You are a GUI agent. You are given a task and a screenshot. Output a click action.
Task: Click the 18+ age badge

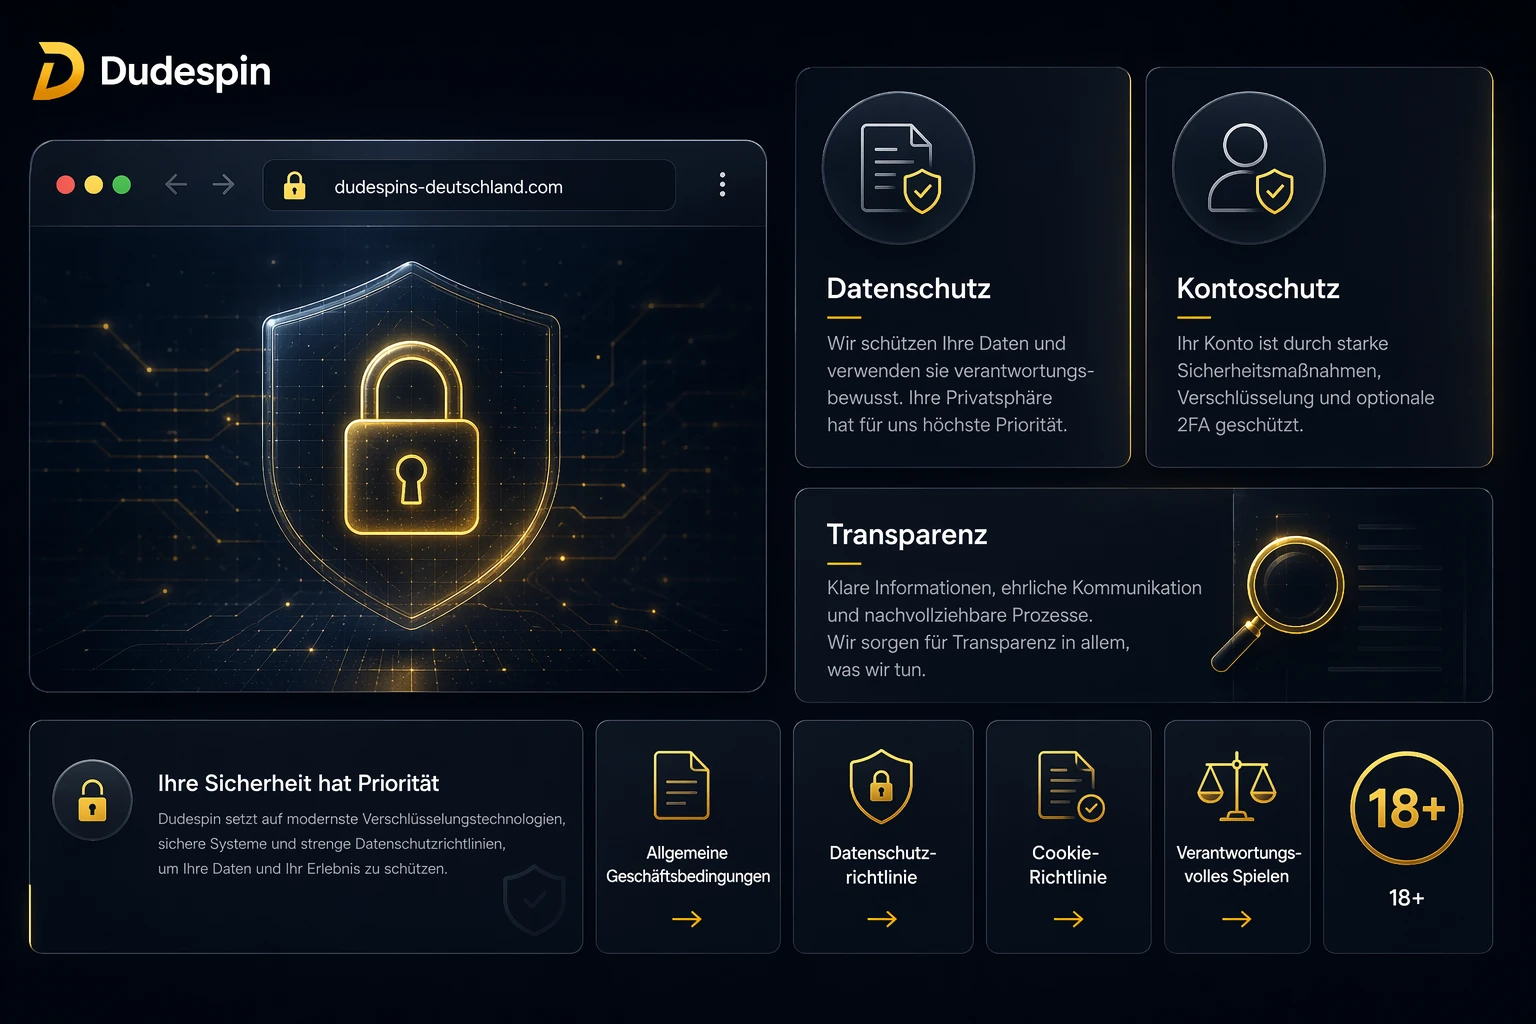coord(1406,809)
